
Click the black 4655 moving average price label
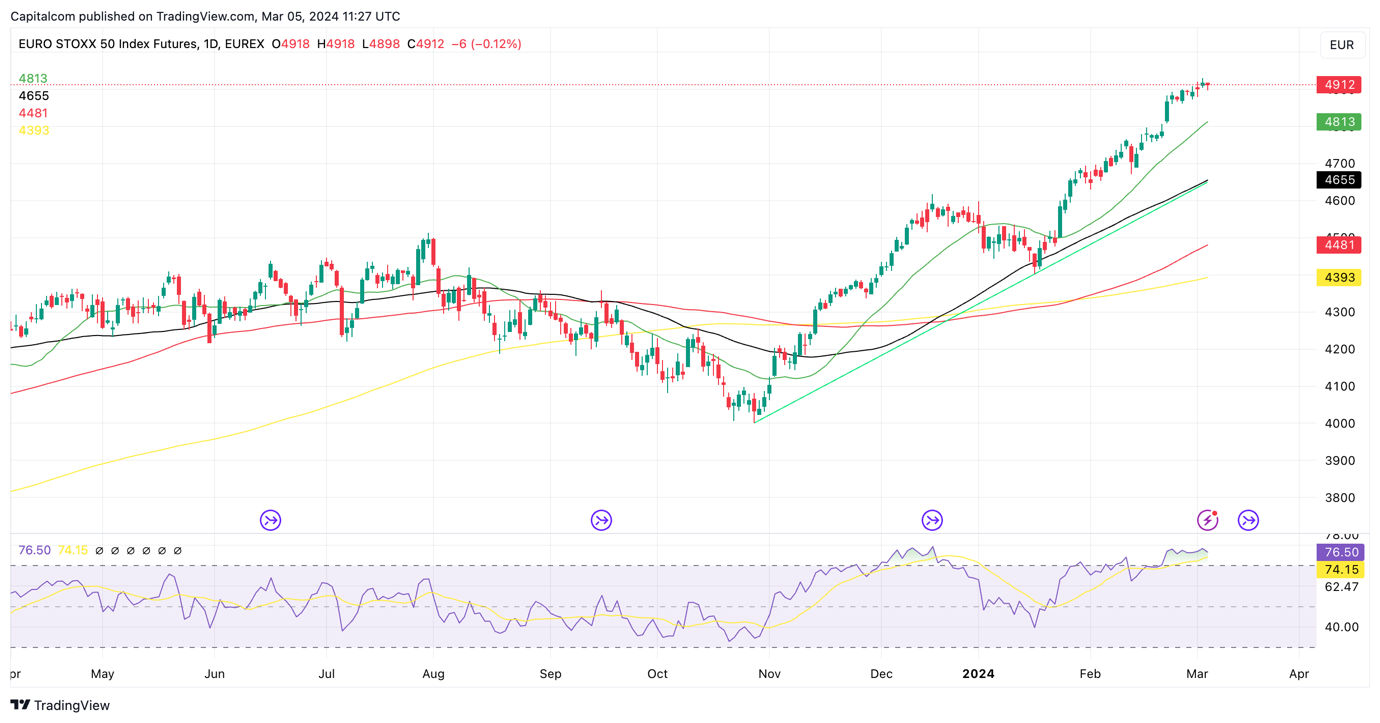(x=1339, y=180)
